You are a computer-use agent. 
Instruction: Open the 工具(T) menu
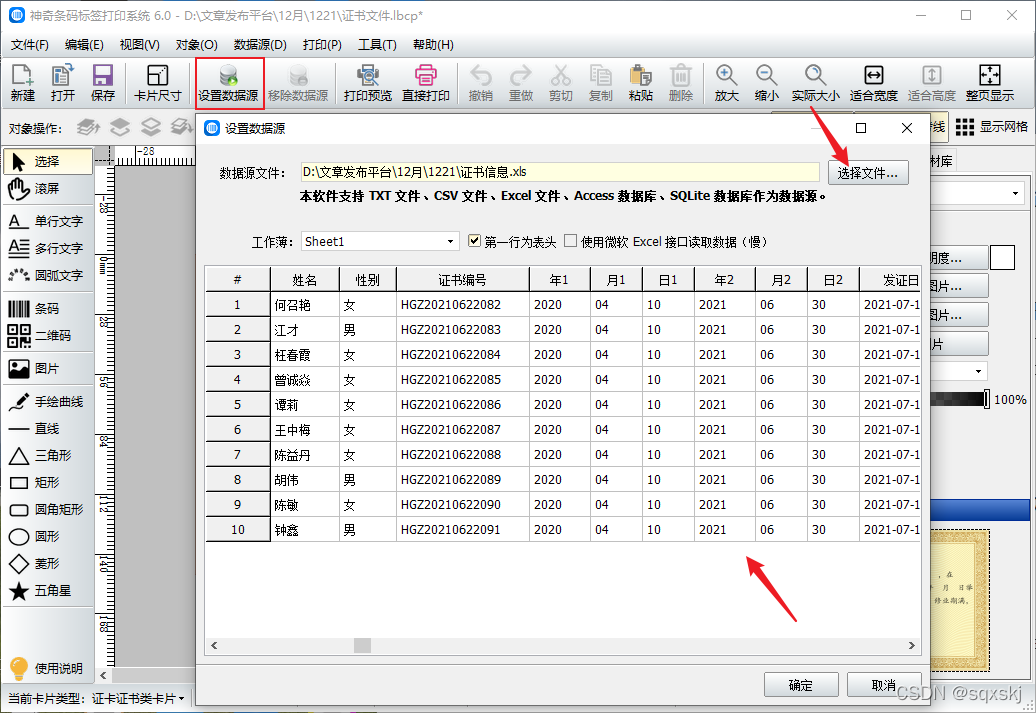[x=377, y=45]
